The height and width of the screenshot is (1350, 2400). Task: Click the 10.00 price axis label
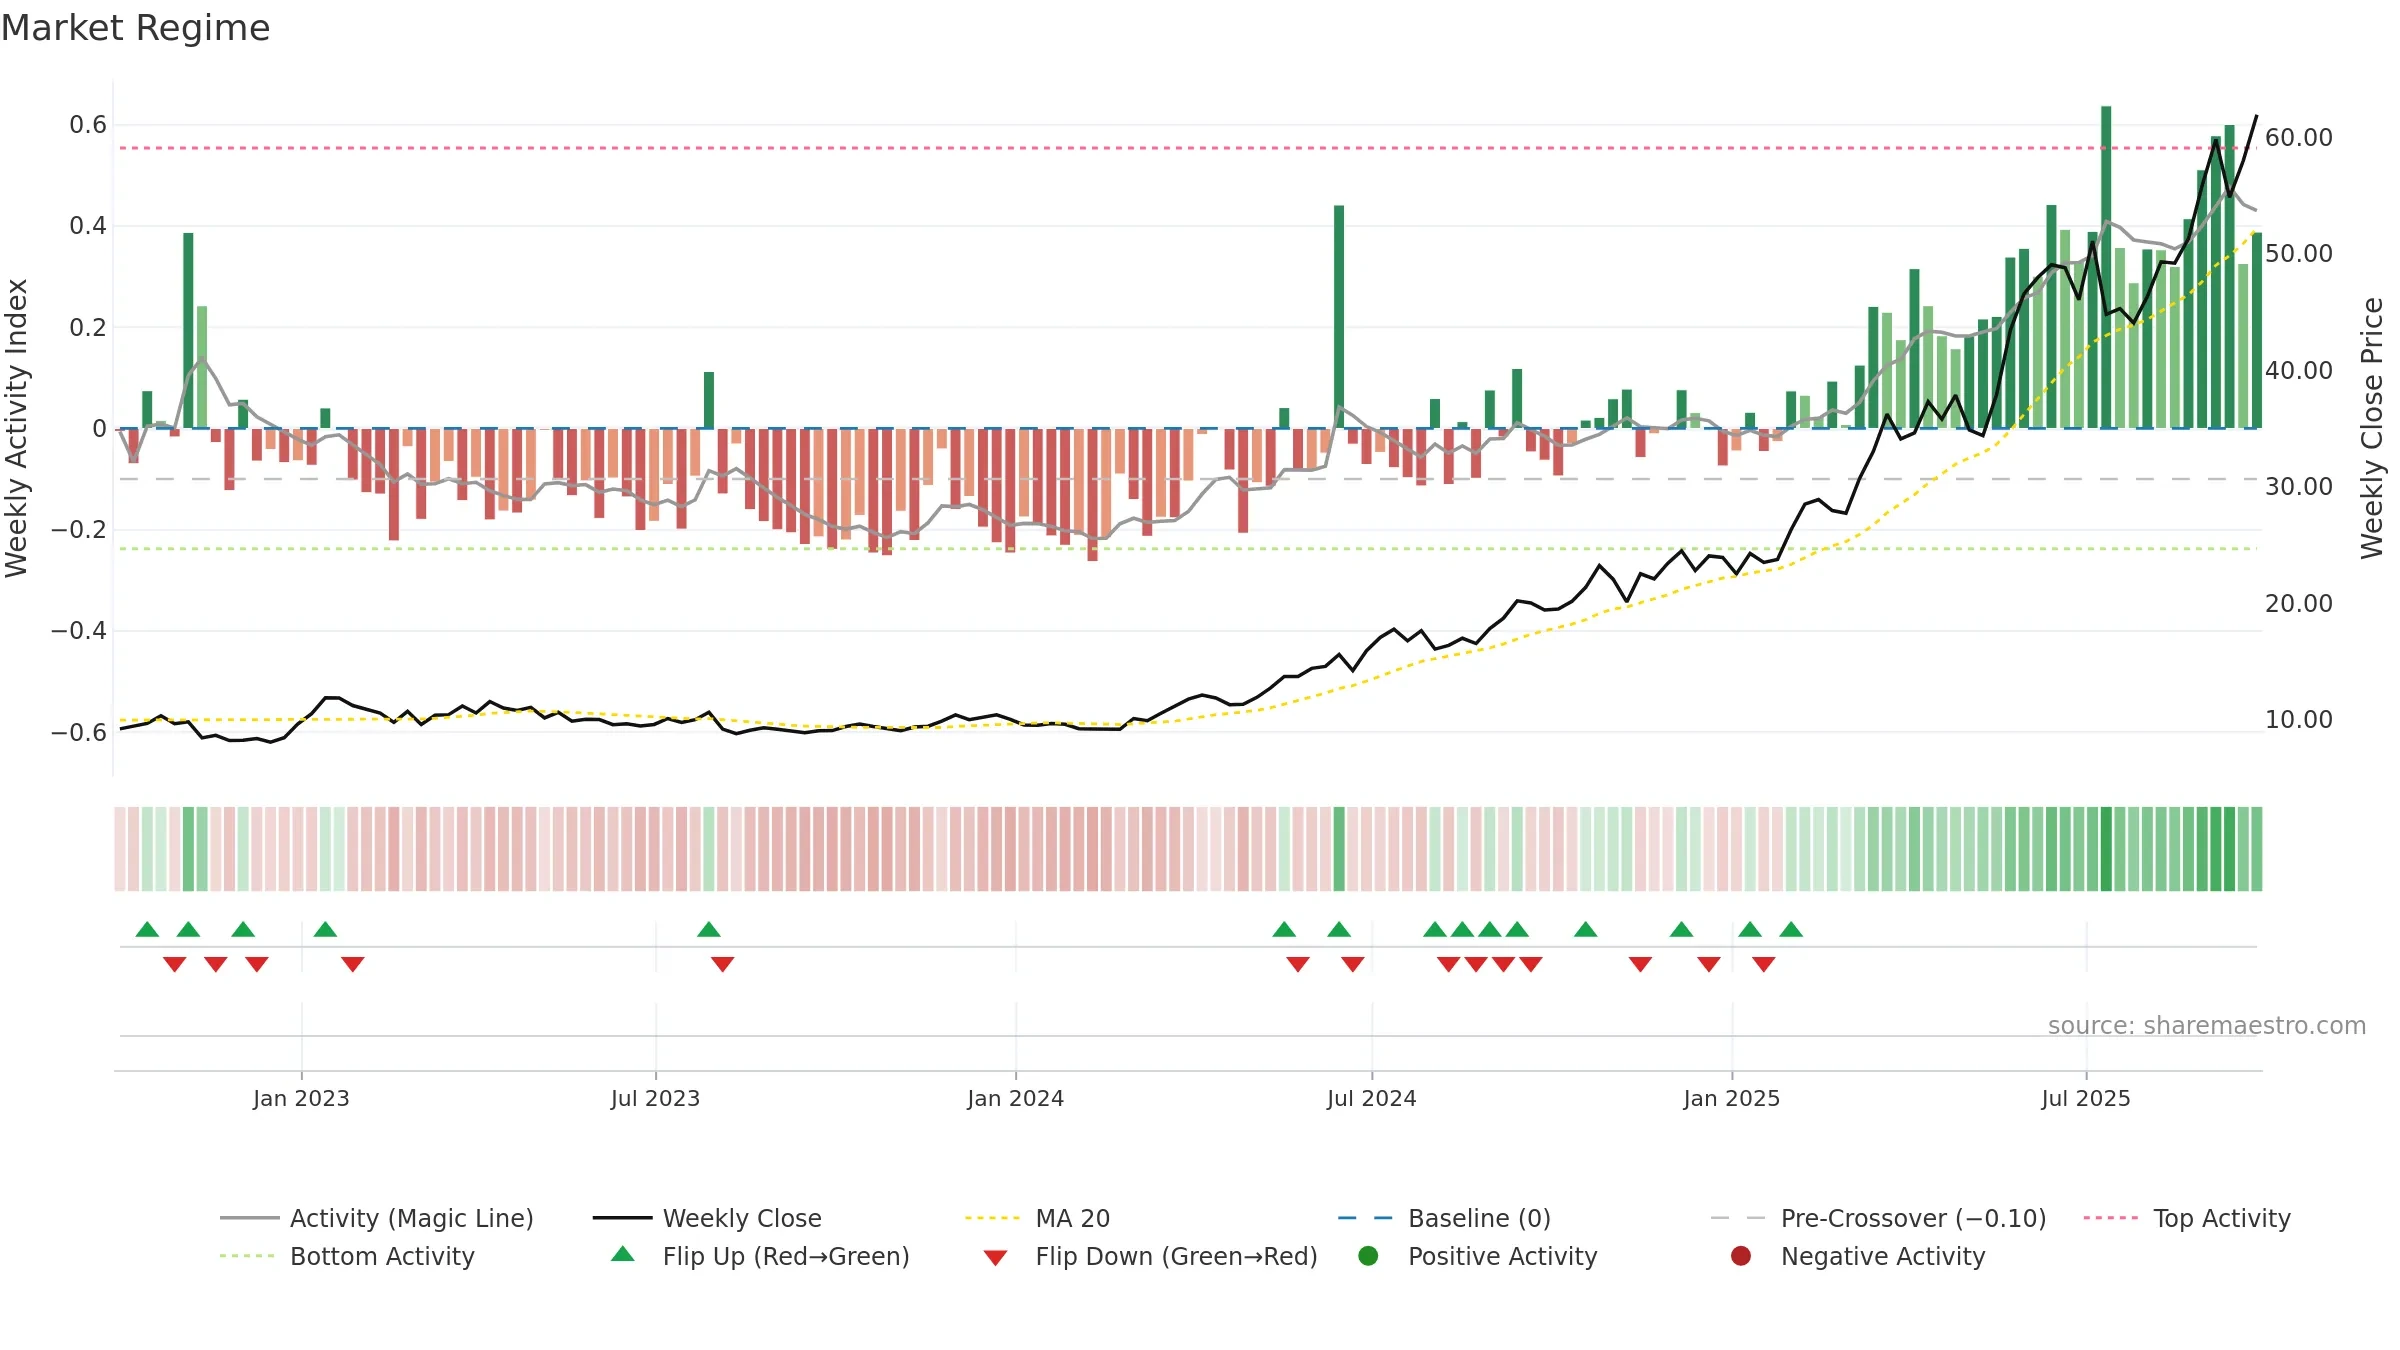2298,720
